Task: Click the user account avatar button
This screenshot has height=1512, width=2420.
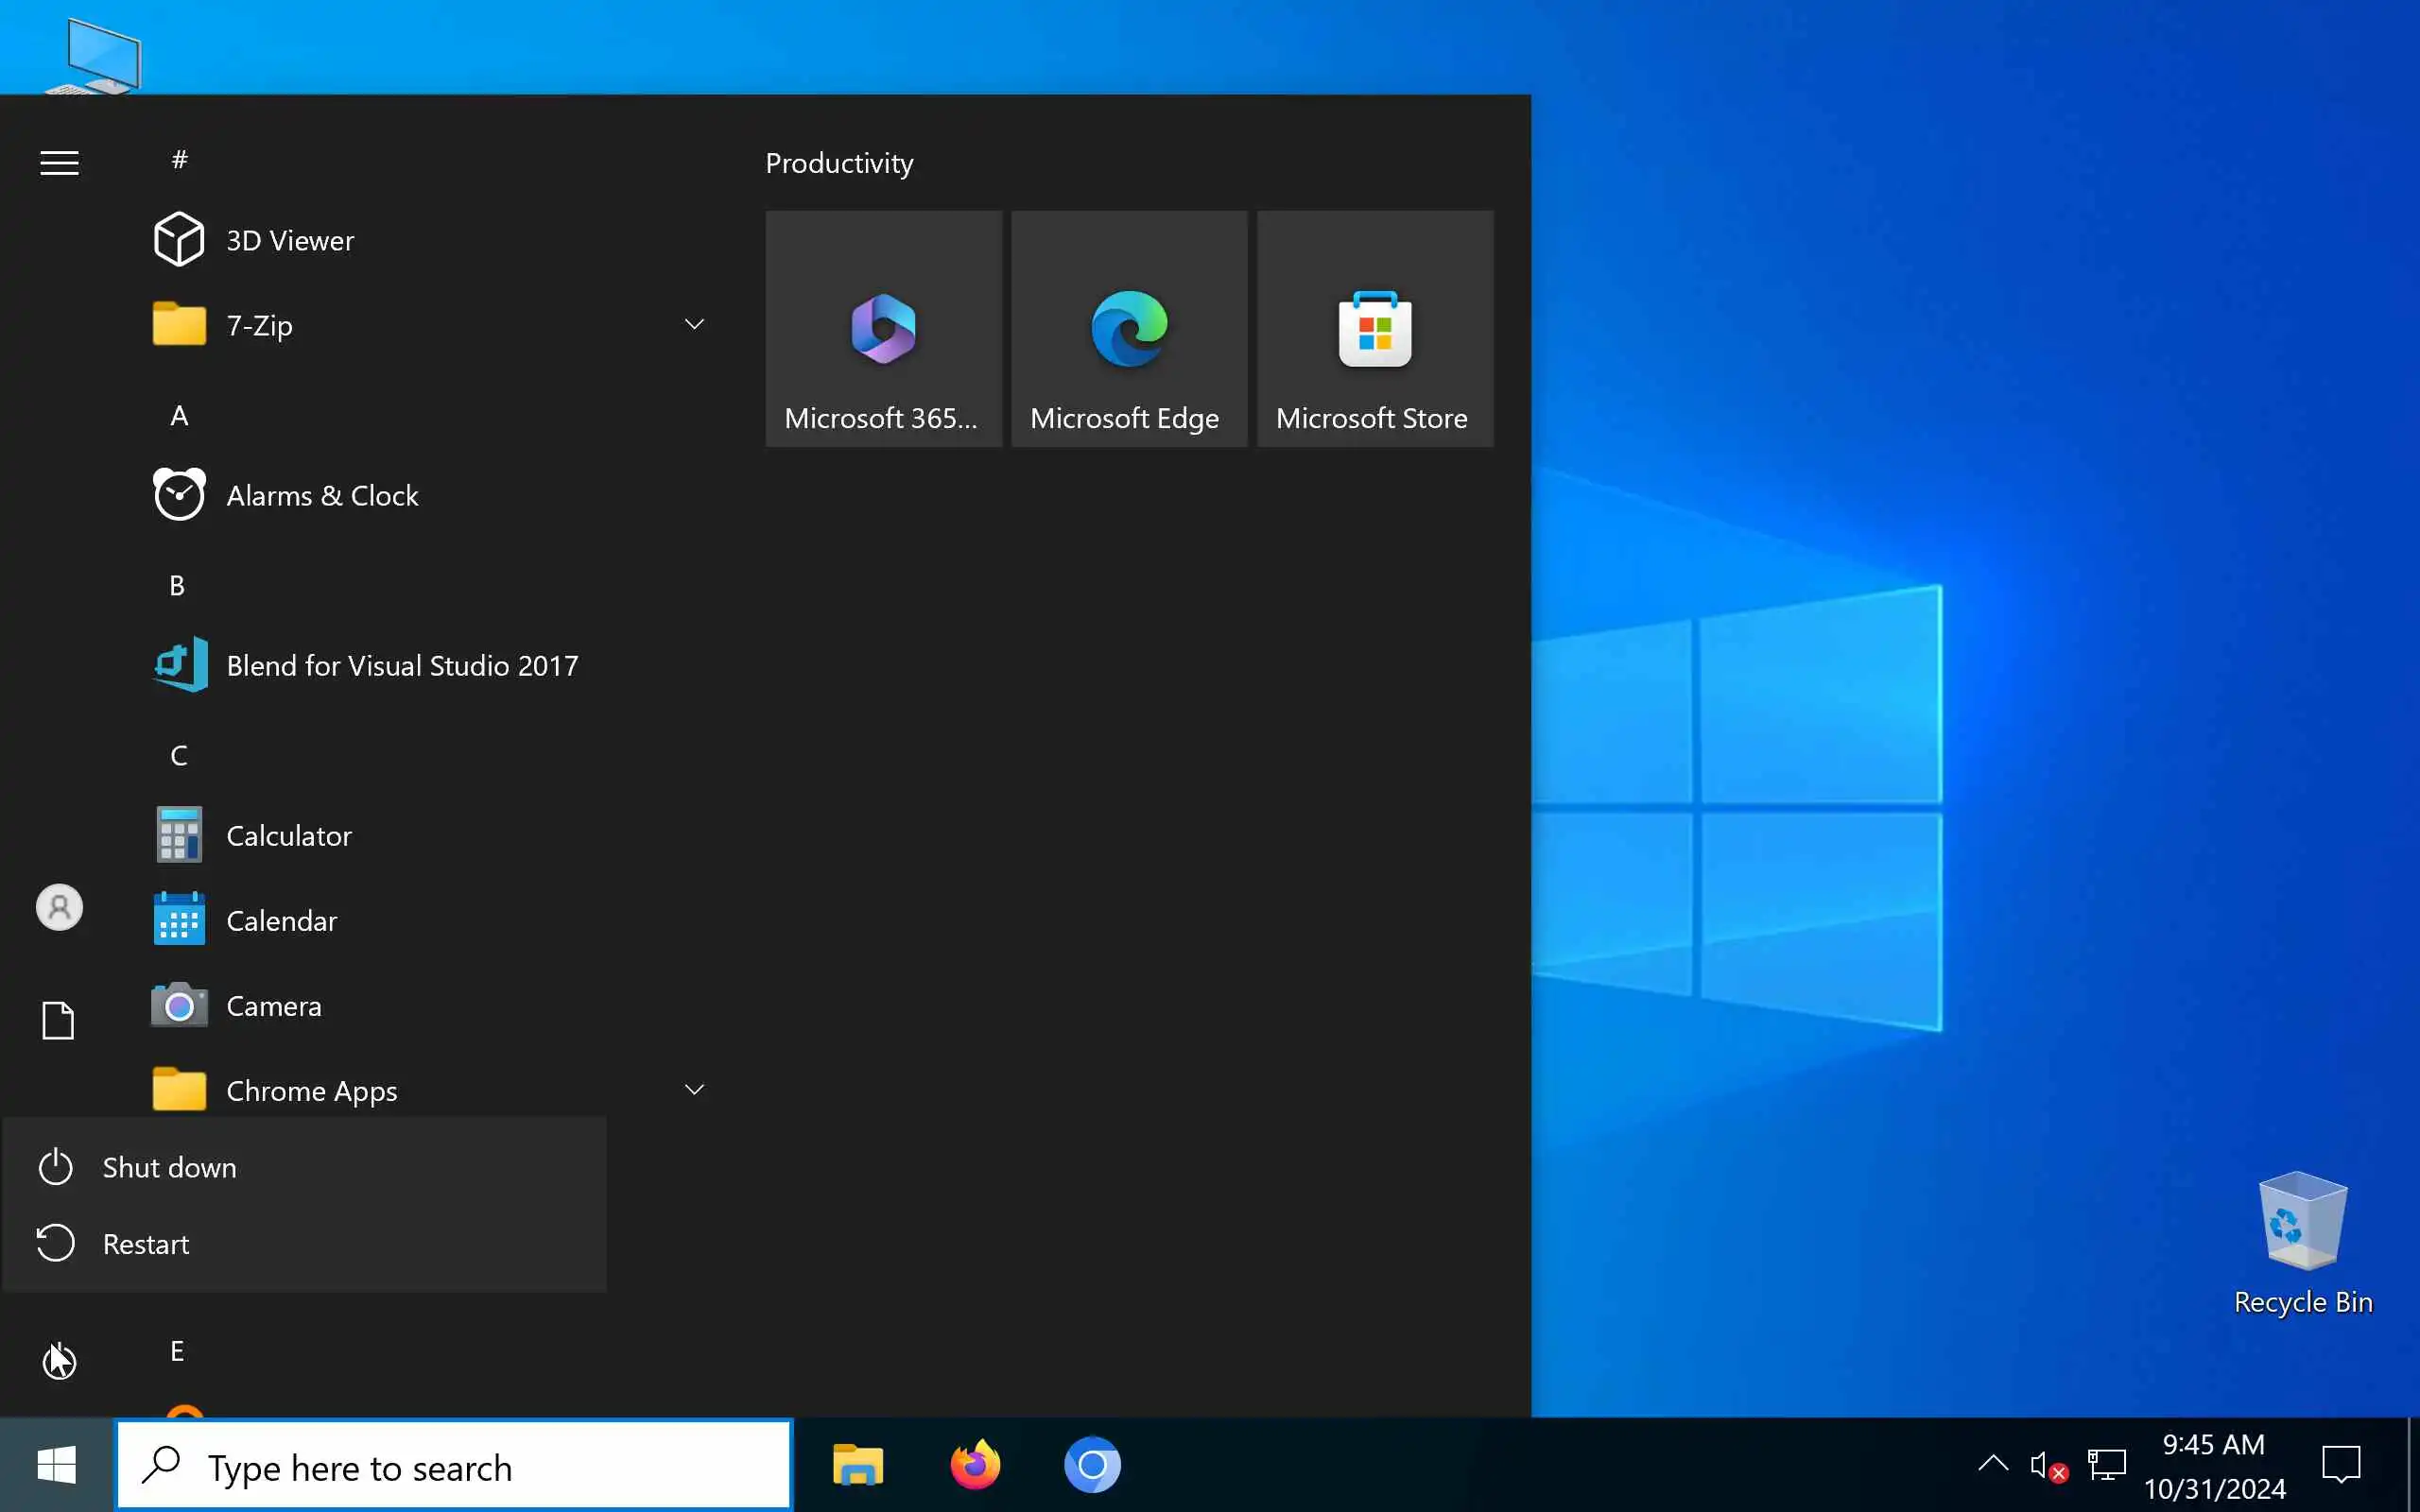Action: coord(59,907)
